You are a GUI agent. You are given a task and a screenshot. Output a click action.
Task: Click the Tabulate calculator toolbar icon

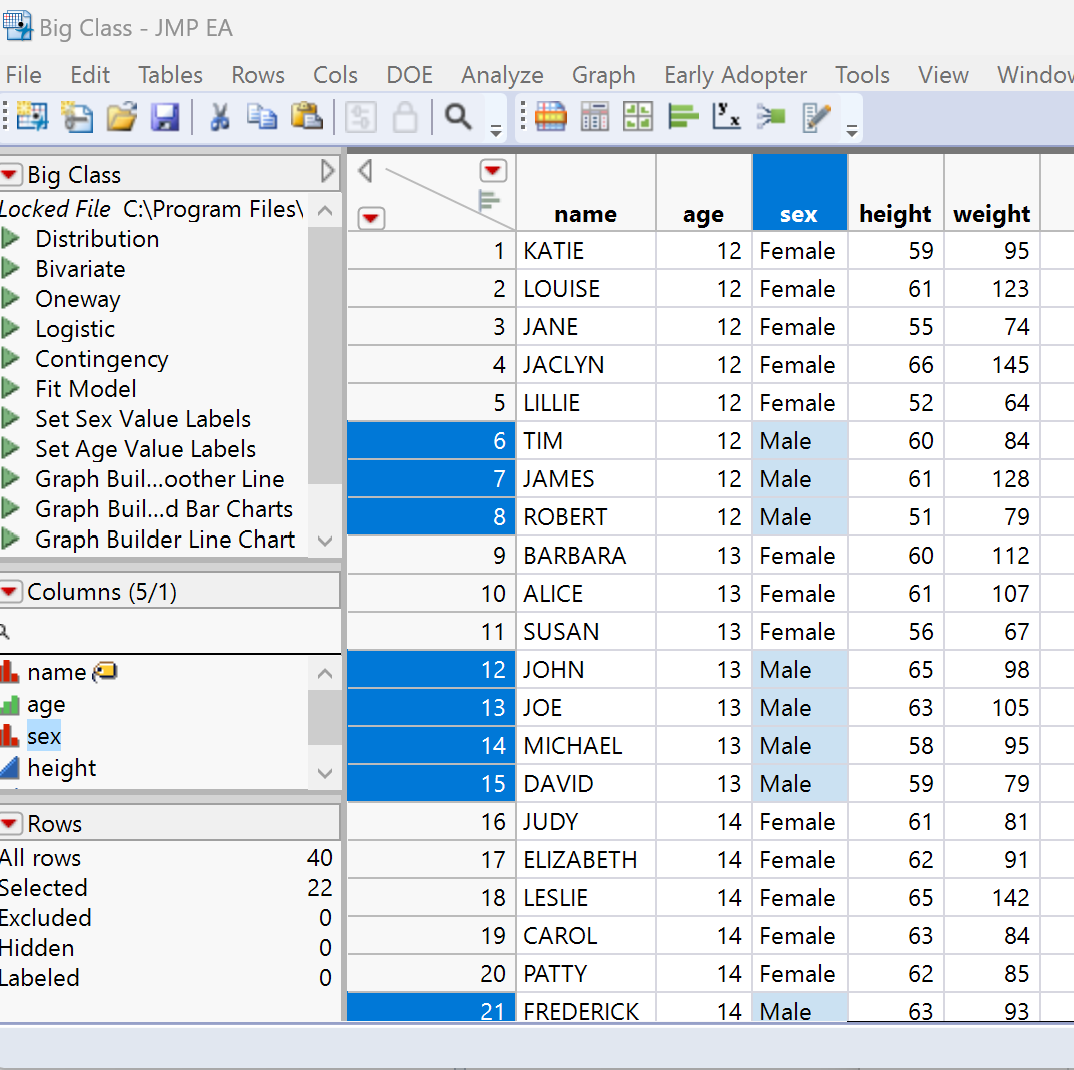point(594,117)
